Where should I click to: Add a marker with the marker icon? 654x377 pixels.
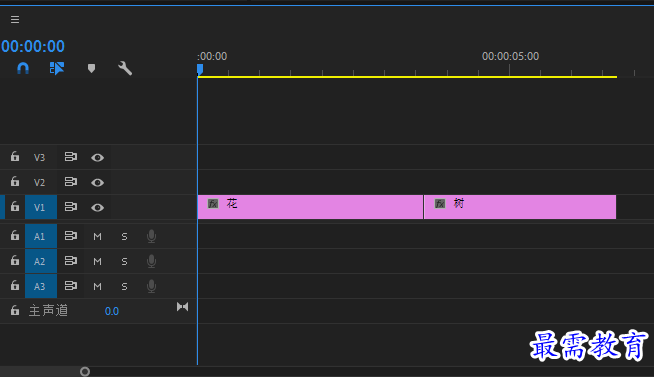91,68
